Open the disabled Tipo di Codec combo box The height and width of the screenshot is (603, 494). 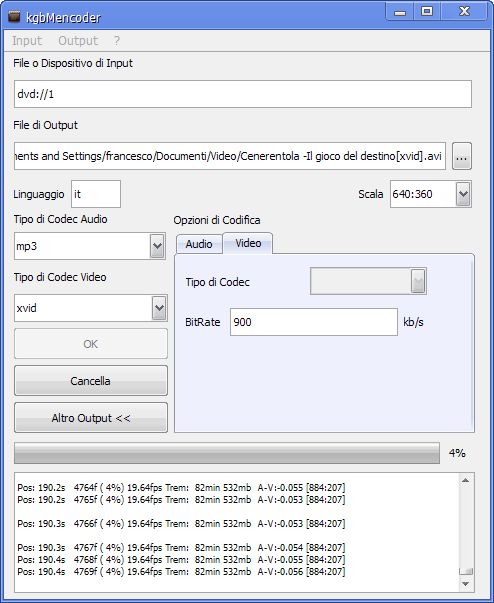[x=368, y=281]
